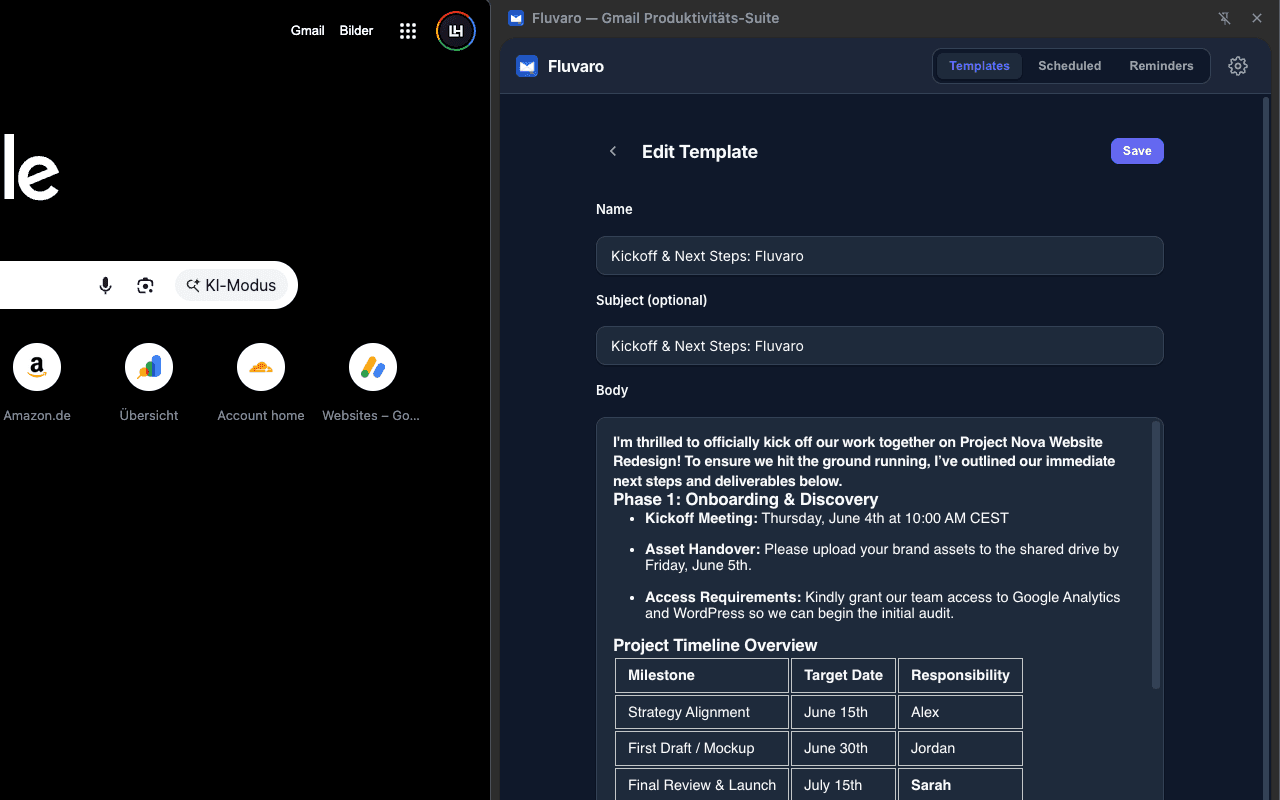The image size is (1280, 800).
Task: Click the Alex table cell
Action: [960, 712]
